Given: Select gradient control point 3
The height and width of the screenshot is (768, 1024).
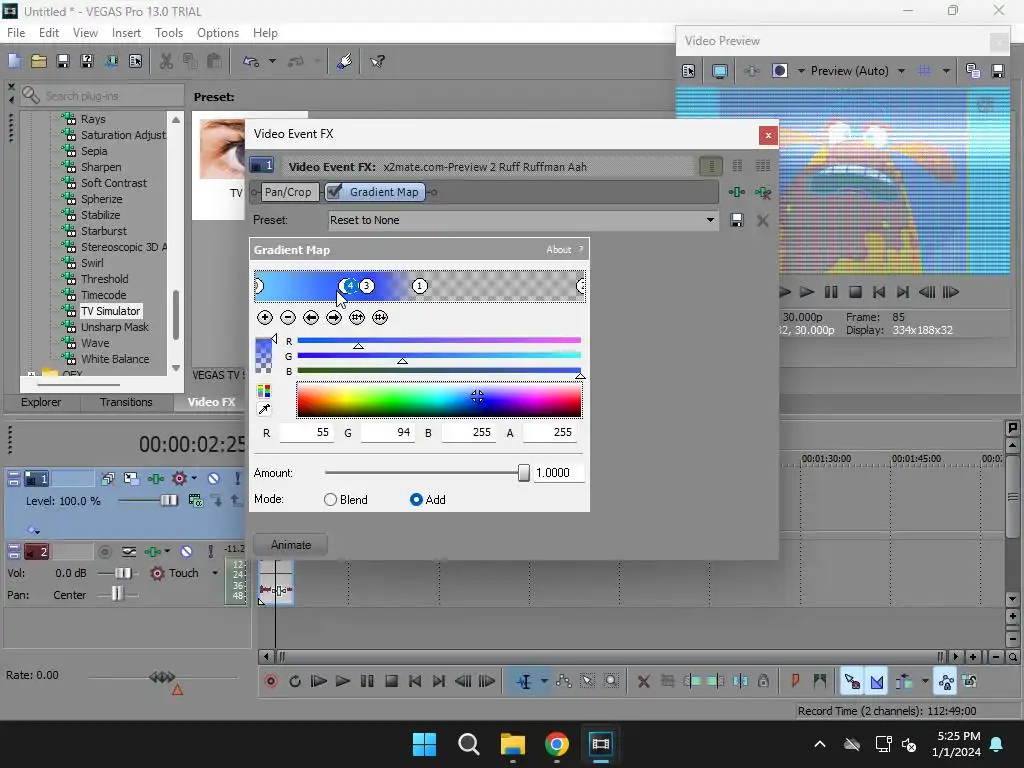Looking at the screenshot, I should click(x=367, y=286).
